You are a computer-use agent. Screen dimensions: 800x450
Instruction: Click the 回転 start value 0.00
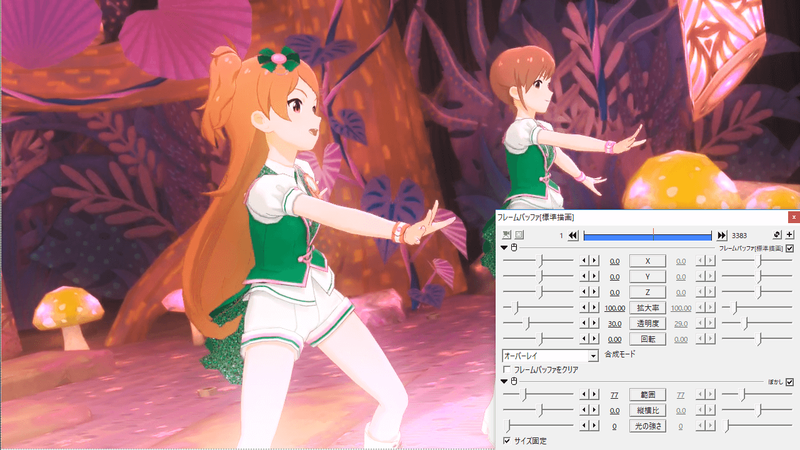pyautogui.click(x=614, y=339)
